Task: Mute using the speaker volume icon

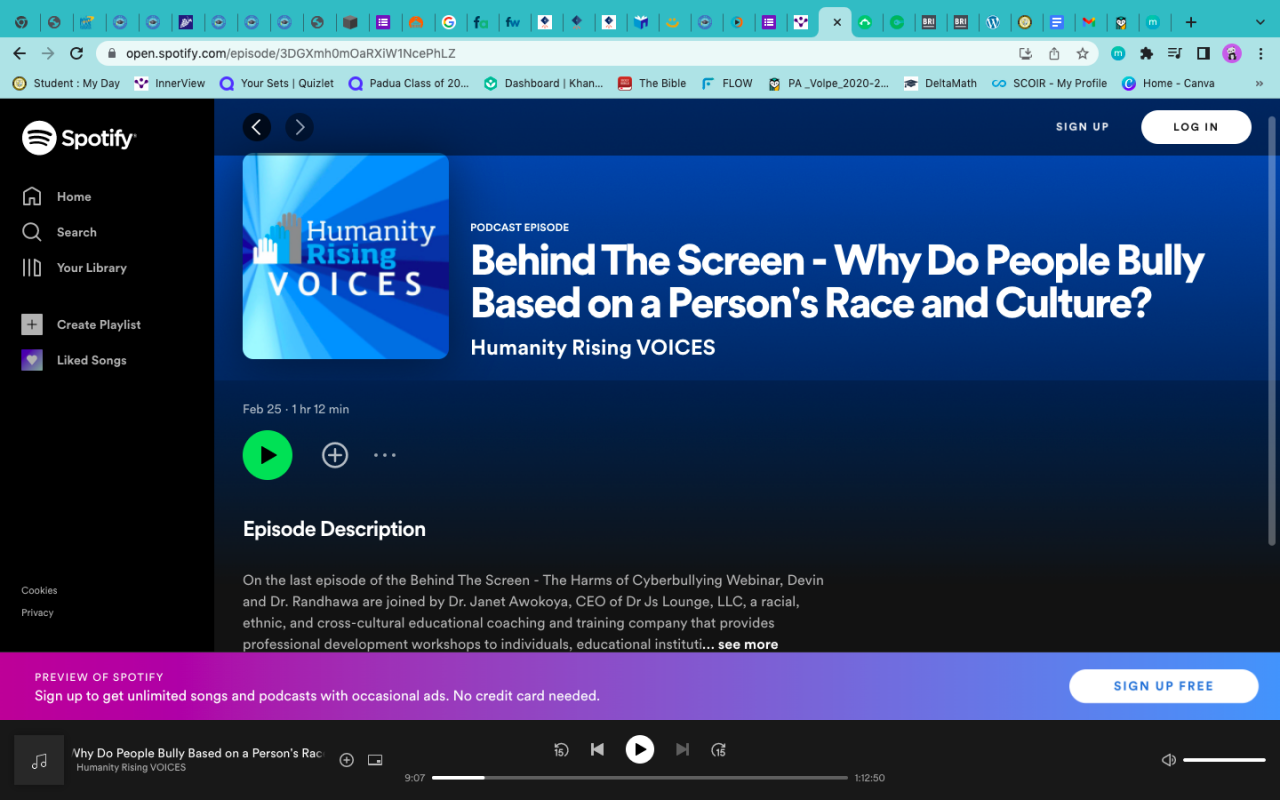Action: tap(1168, 760)
